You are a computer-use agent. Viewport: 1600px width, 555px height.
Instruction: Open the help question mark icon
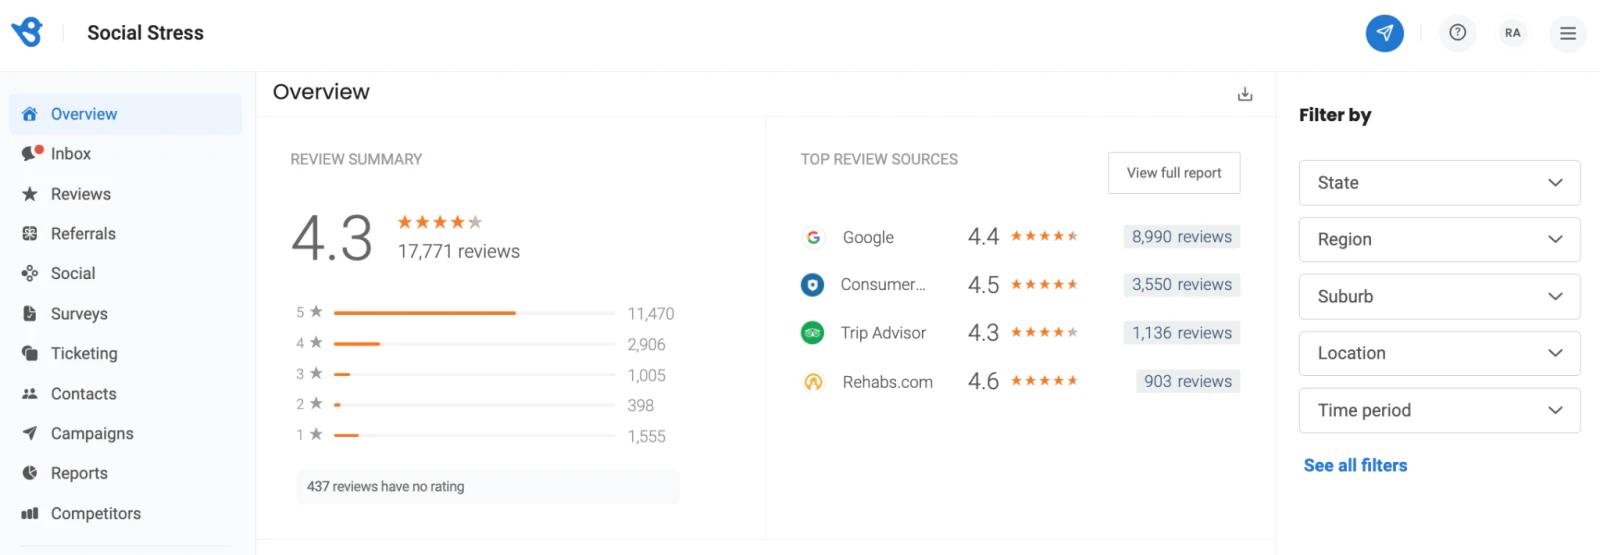pos(1457,33)
